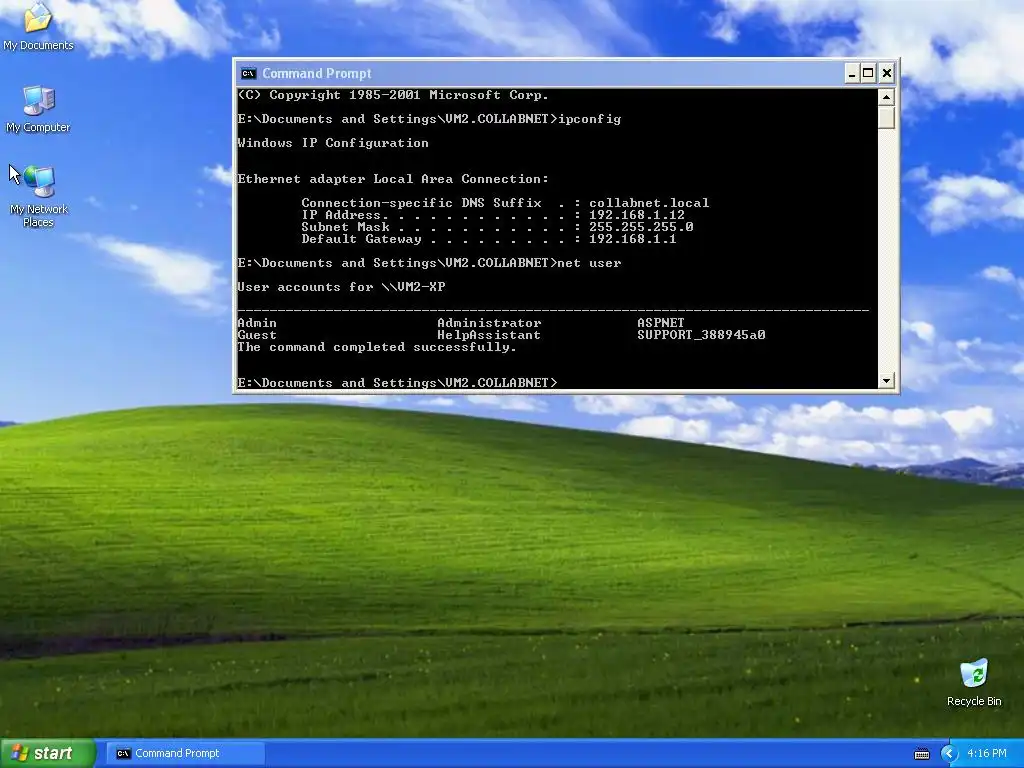Click the HelpAssistant account name
Viewport: 1024px width, 768px height.
[489, 335]
